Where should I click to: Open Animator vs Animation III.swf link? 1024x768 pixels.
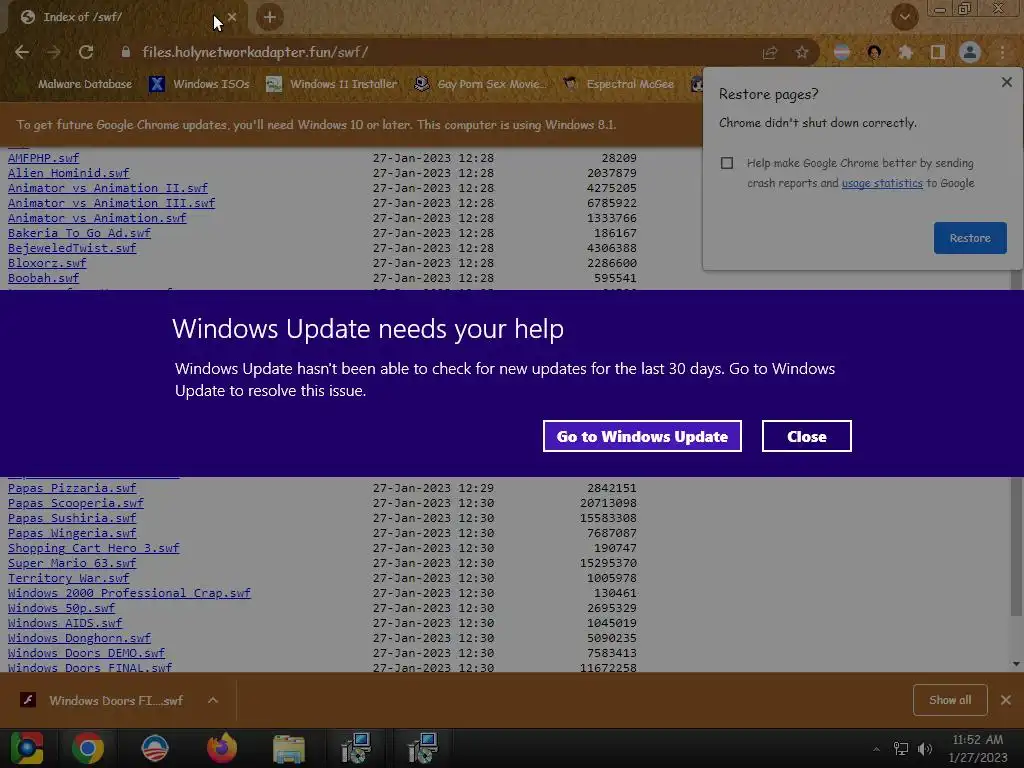111,203
